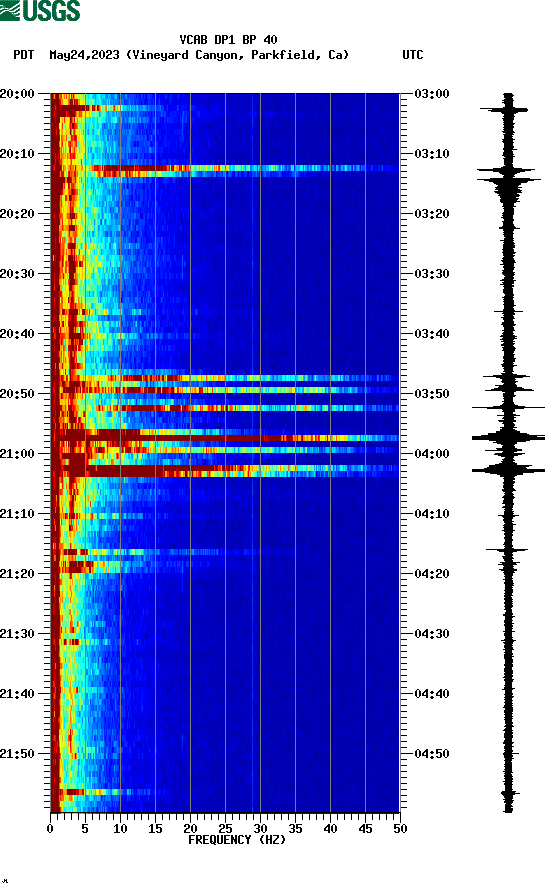The image size is (552, 892).
Task: Click the location text 'Vineyard Canyon, Parkfield, Ca'
Action: coord(238,55)
